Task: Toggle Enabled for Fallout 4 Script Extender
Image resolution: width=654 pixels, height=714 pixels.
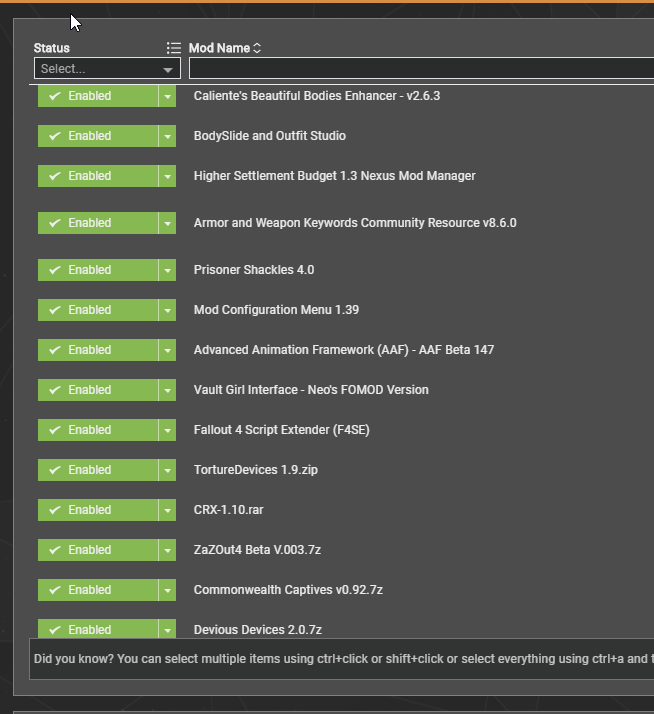Action: click(98, 430)
